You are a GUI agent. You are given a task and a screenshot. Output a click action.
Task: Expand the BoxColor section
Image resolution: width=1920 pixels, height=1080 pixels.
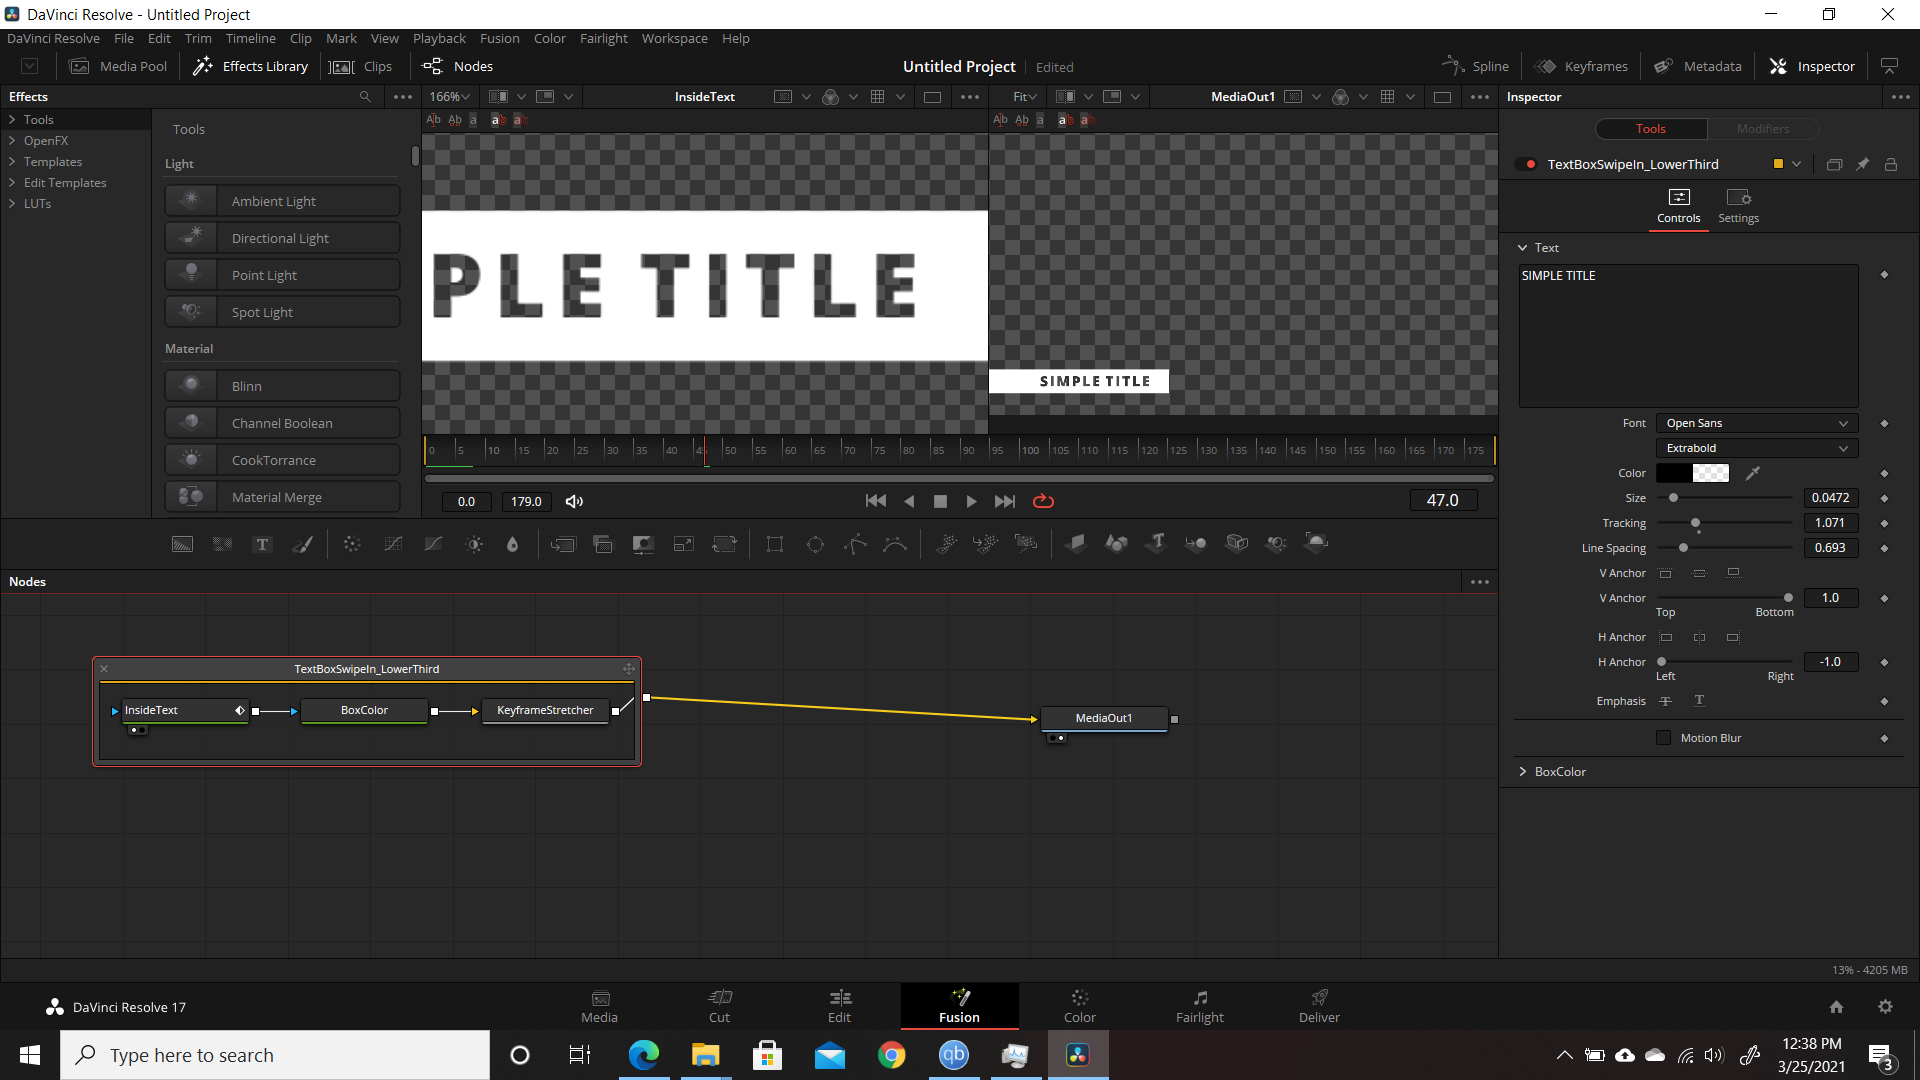click(1523, 772)
